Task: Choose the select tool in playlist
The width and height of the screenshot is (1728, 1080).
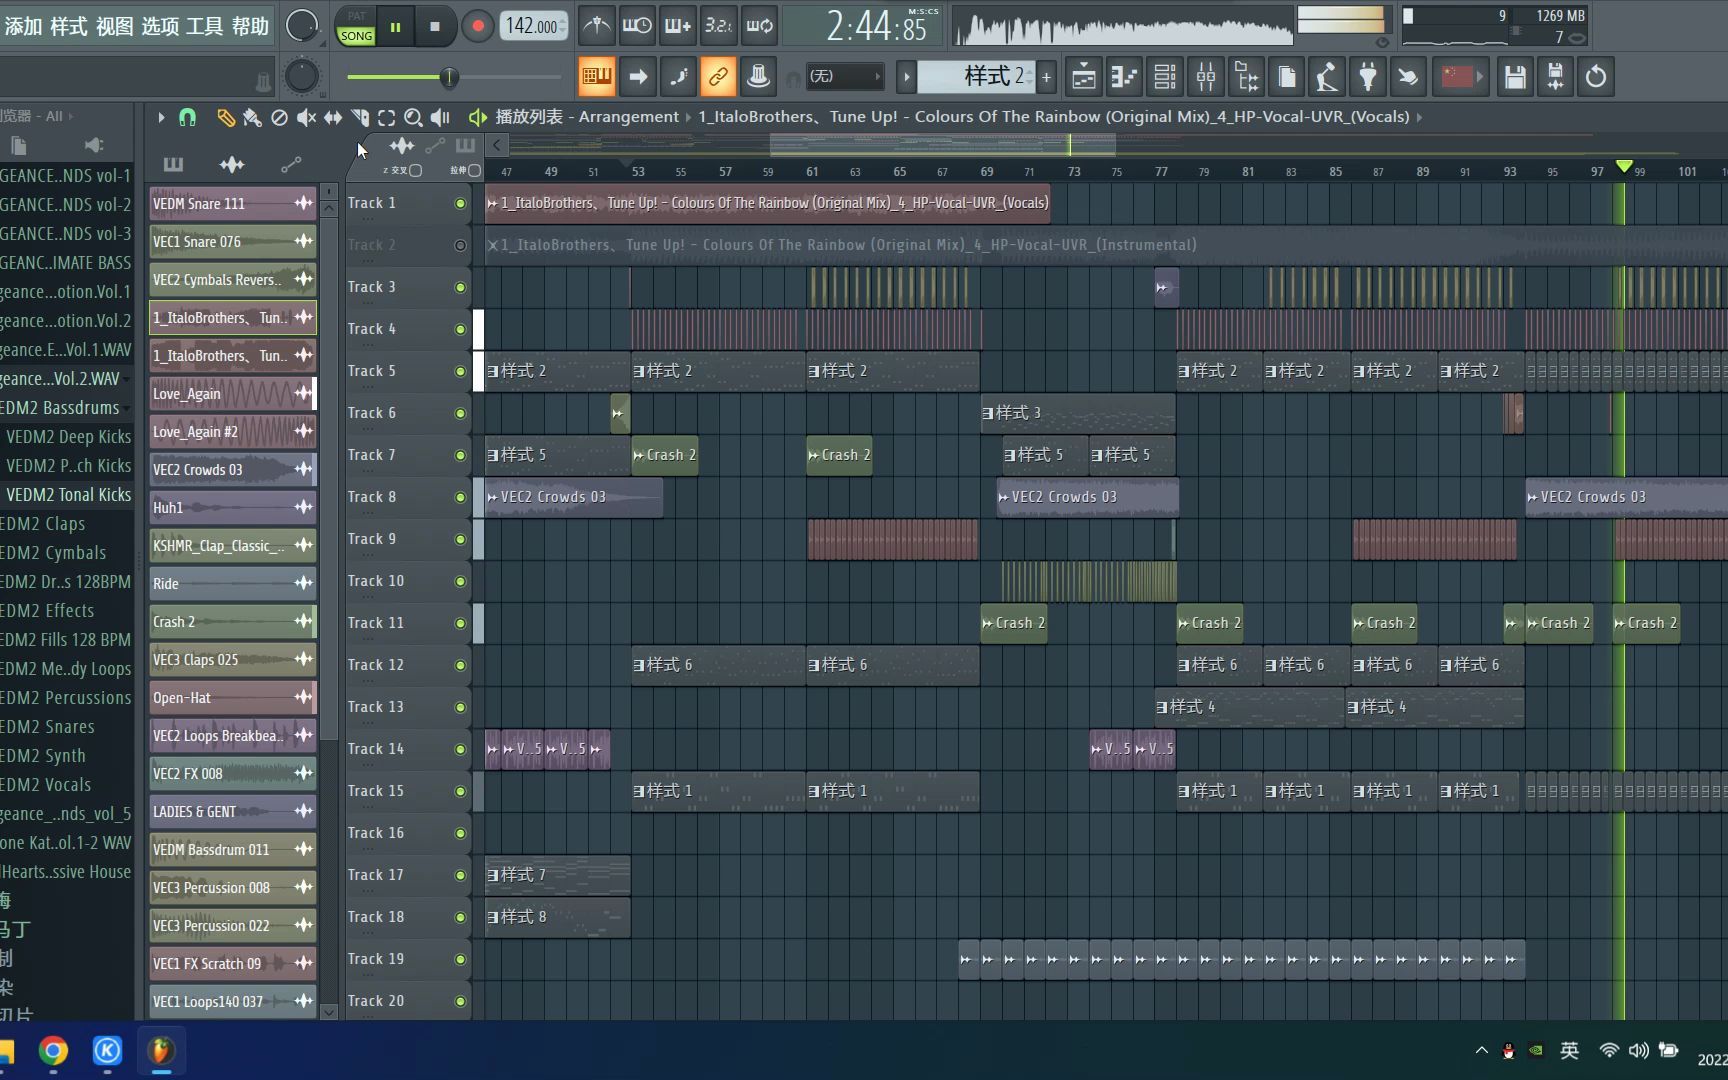Action: tap(387, 117)
